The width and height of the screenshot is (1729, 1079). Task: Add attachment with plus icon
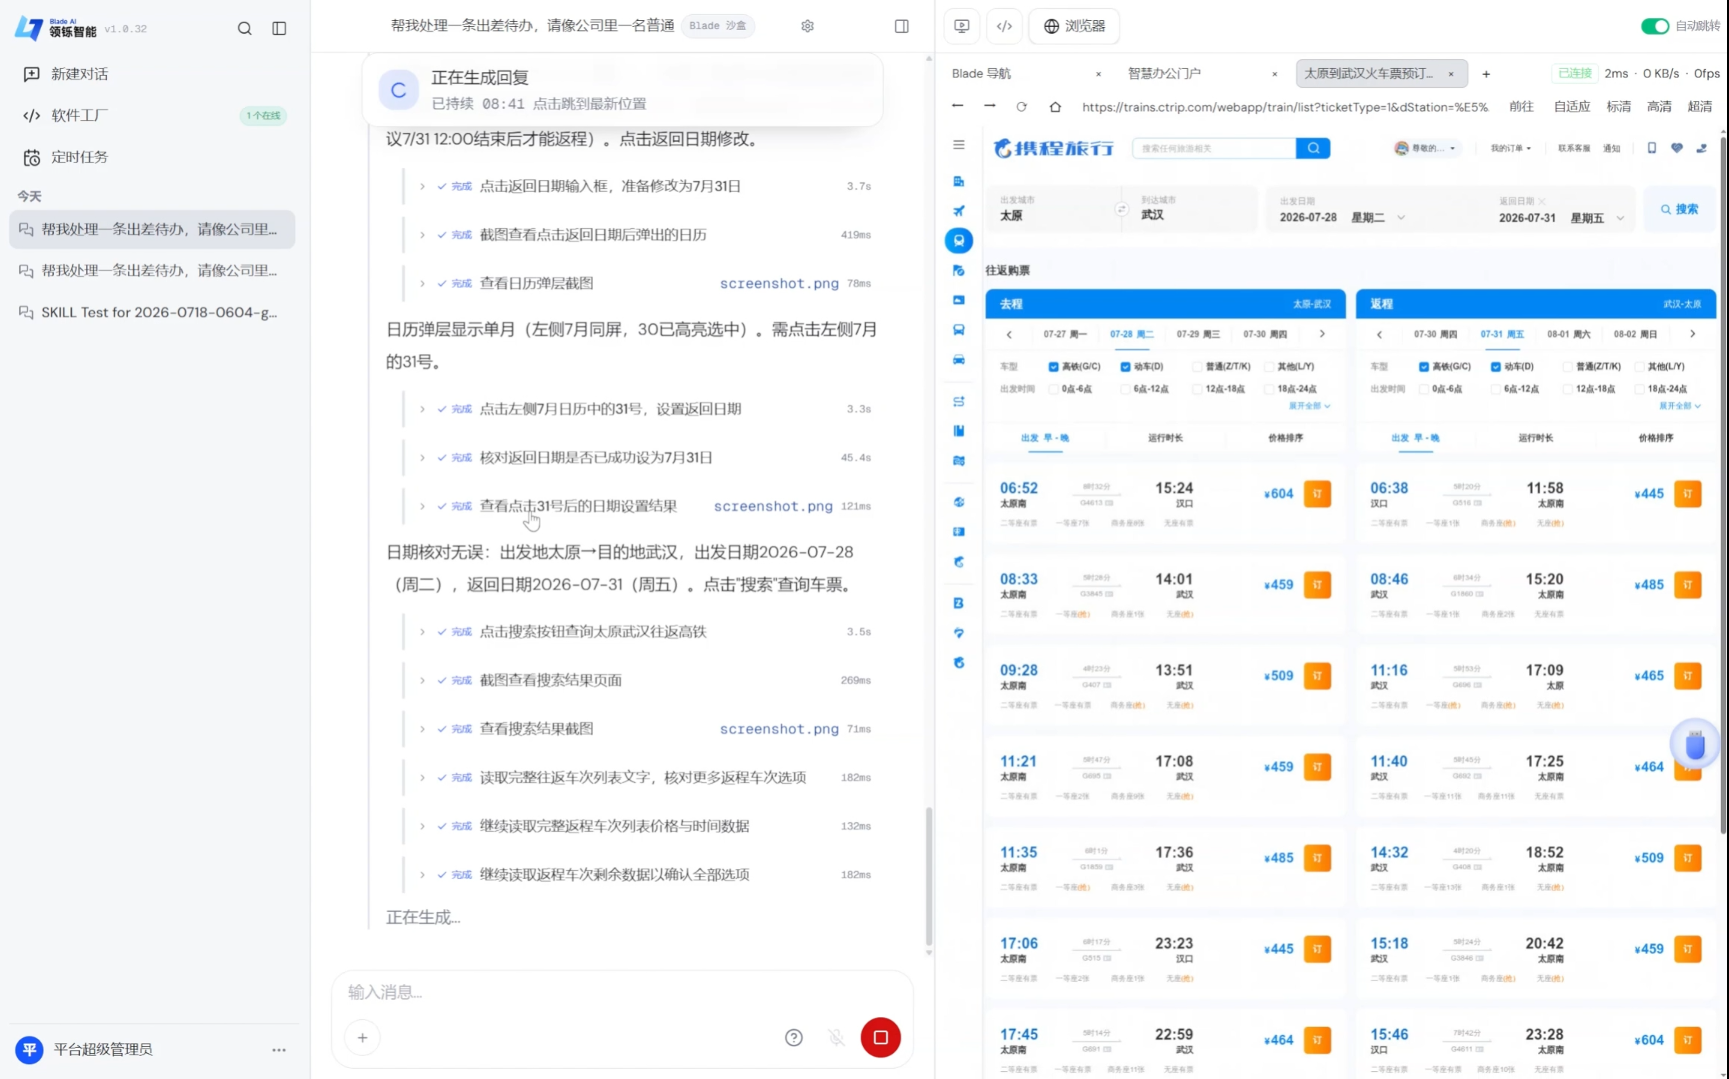click(362, 1037)
